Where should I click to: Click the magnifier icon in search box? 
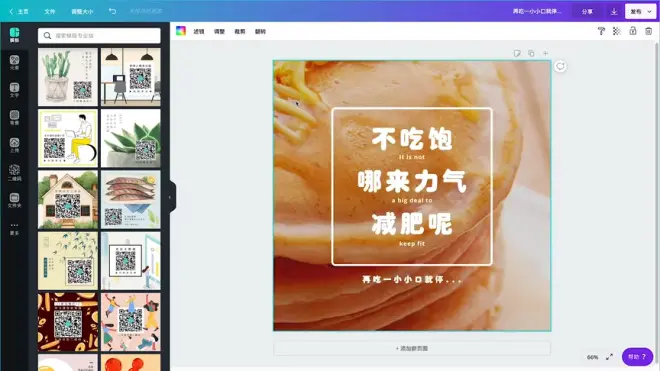tap(47, 36)
